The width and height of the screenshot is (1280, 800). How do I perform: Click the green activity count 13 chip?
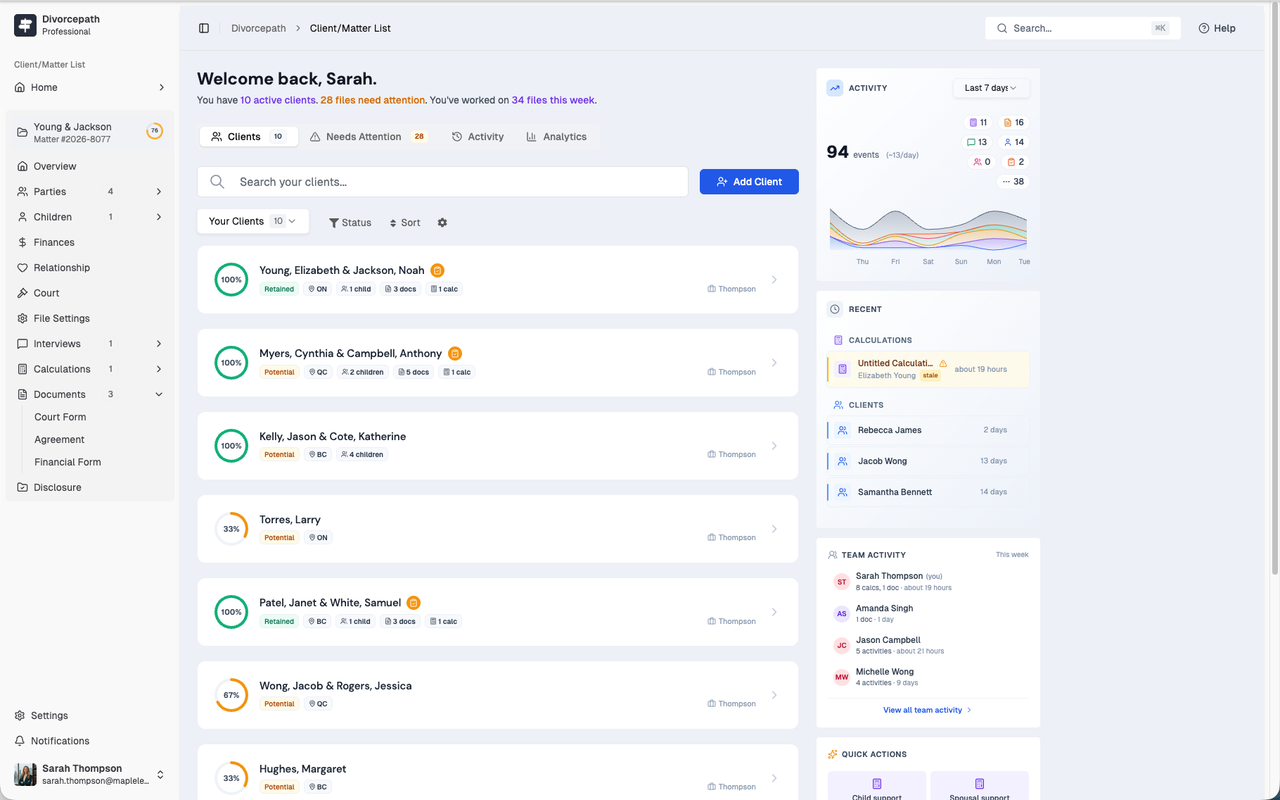click(x=978, y=142)
